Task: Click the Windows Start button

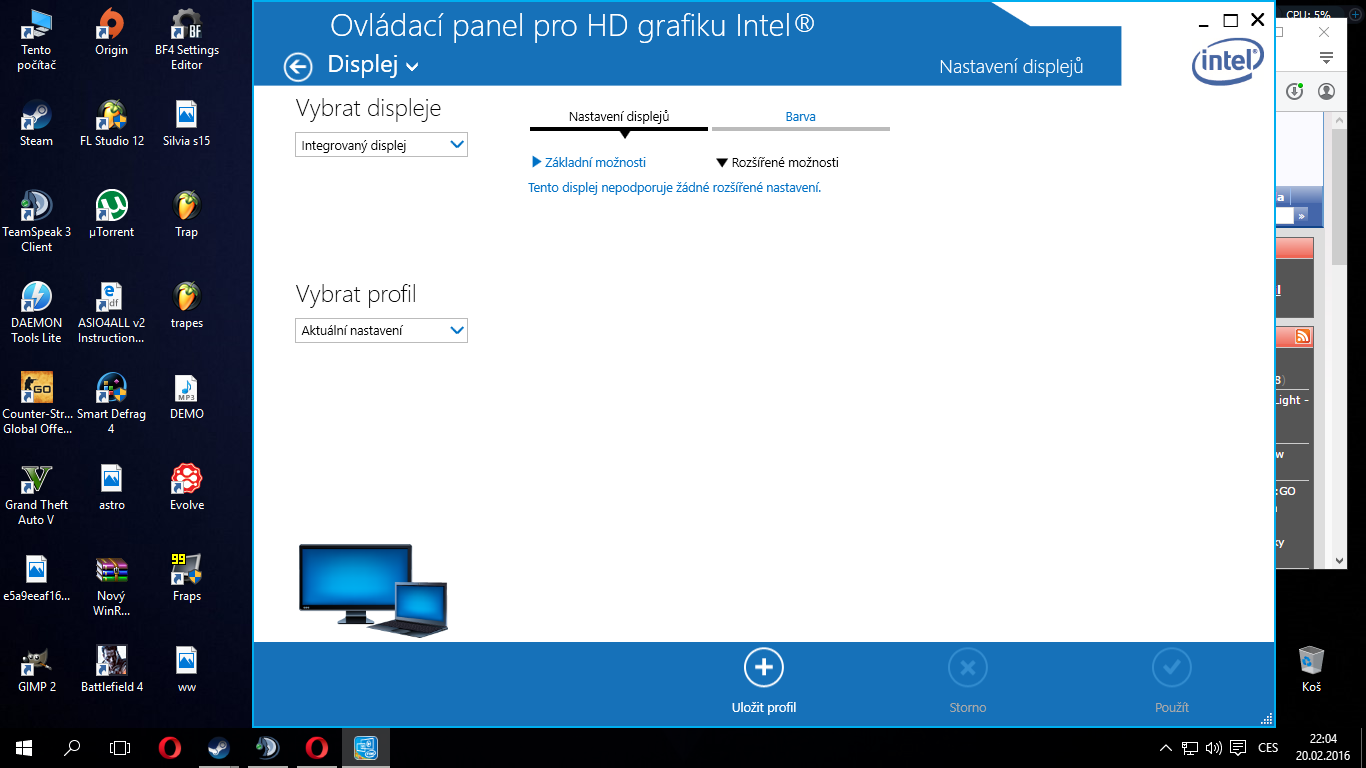Action: [24, 748]
